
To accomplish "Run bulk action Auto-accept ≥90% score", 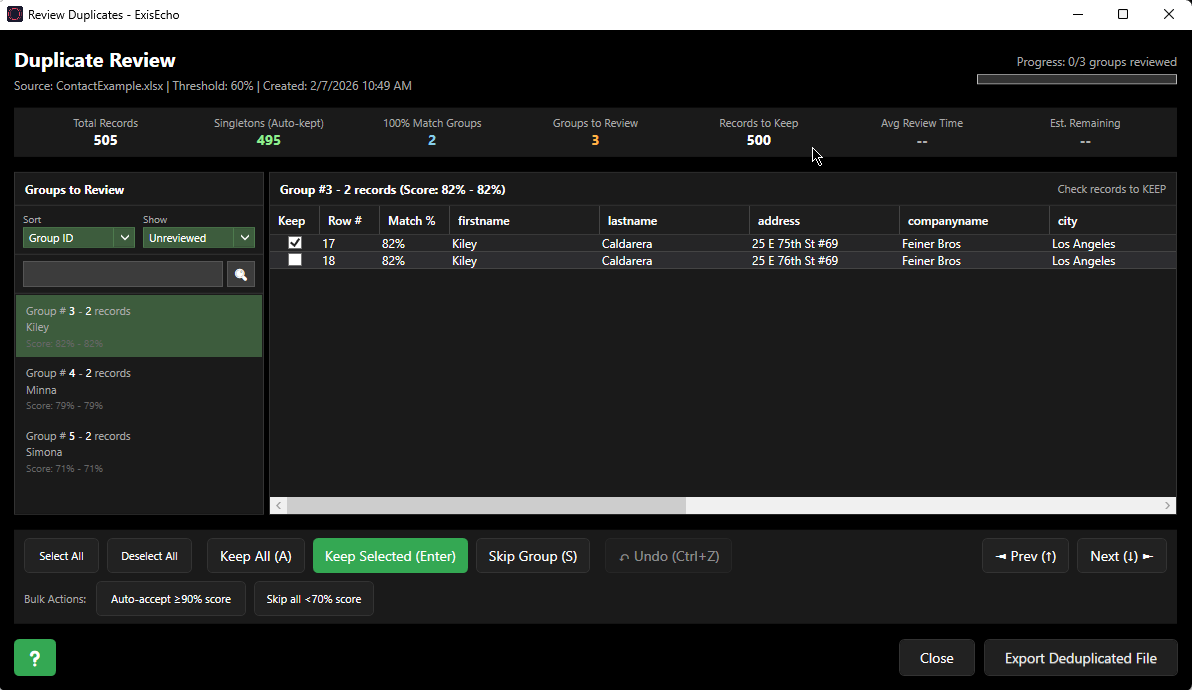I will click(170, 598).
